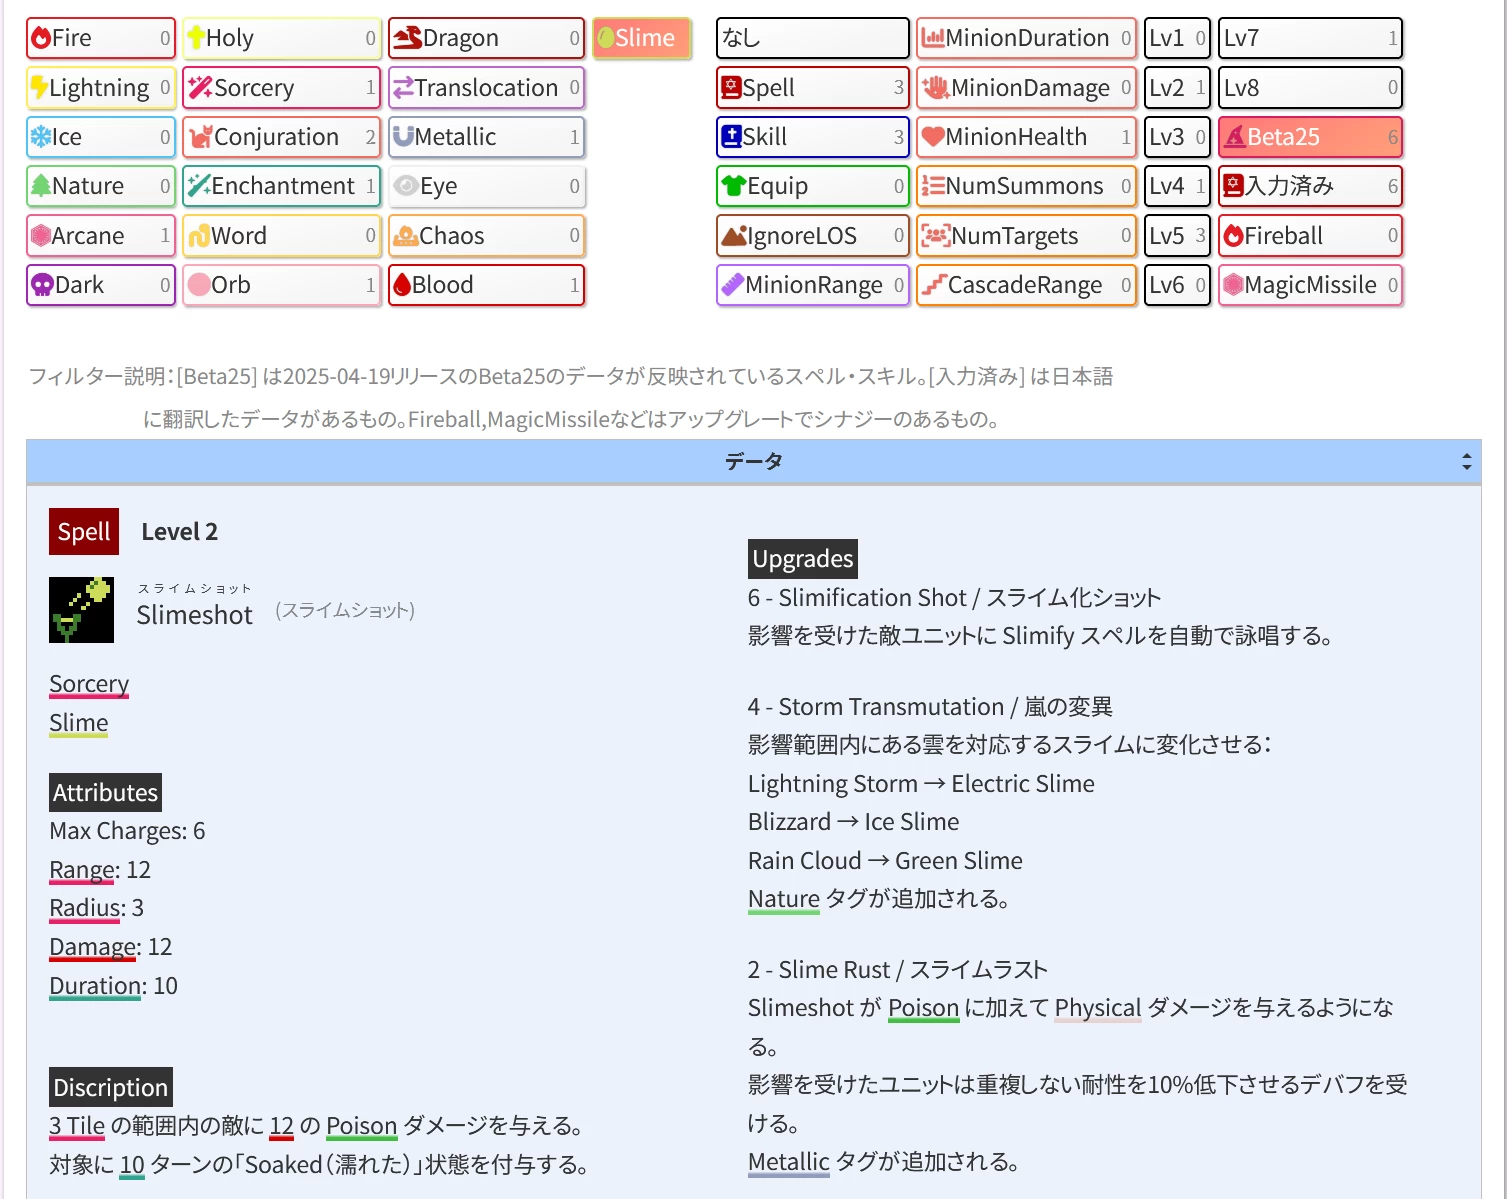This screenshot has height=1199, width=1507.
Task: Select the 入力済み filter
Action: 1310,186
